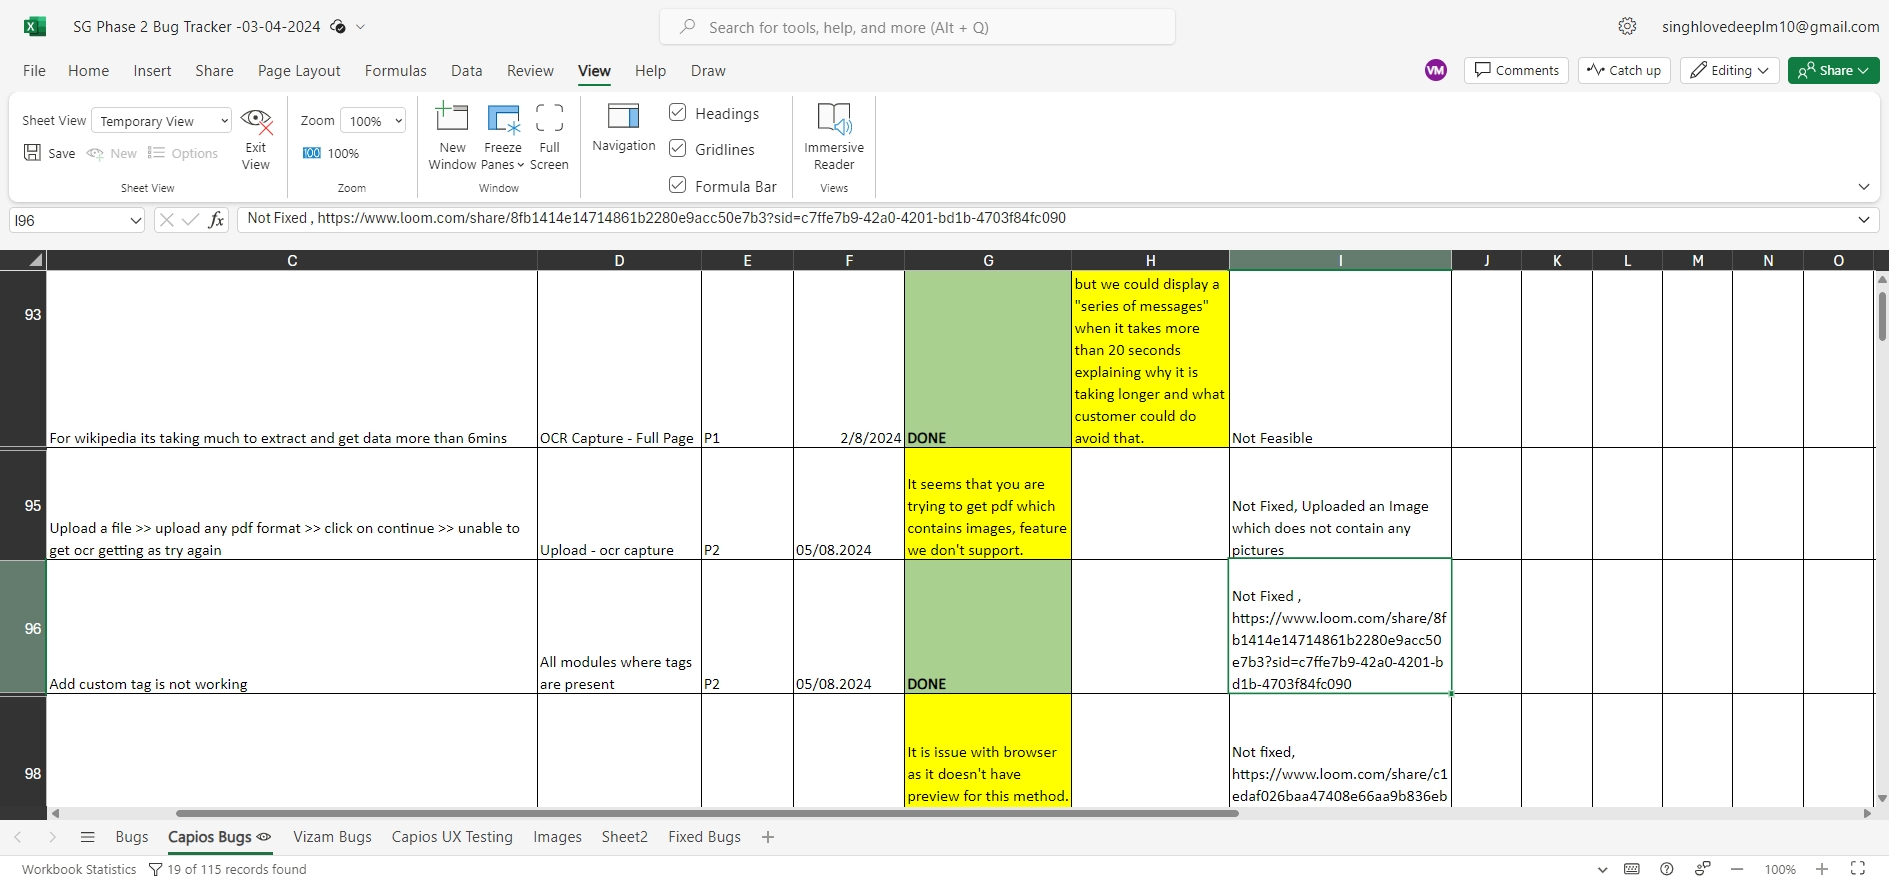Open the Review tab

coord(530,71)
